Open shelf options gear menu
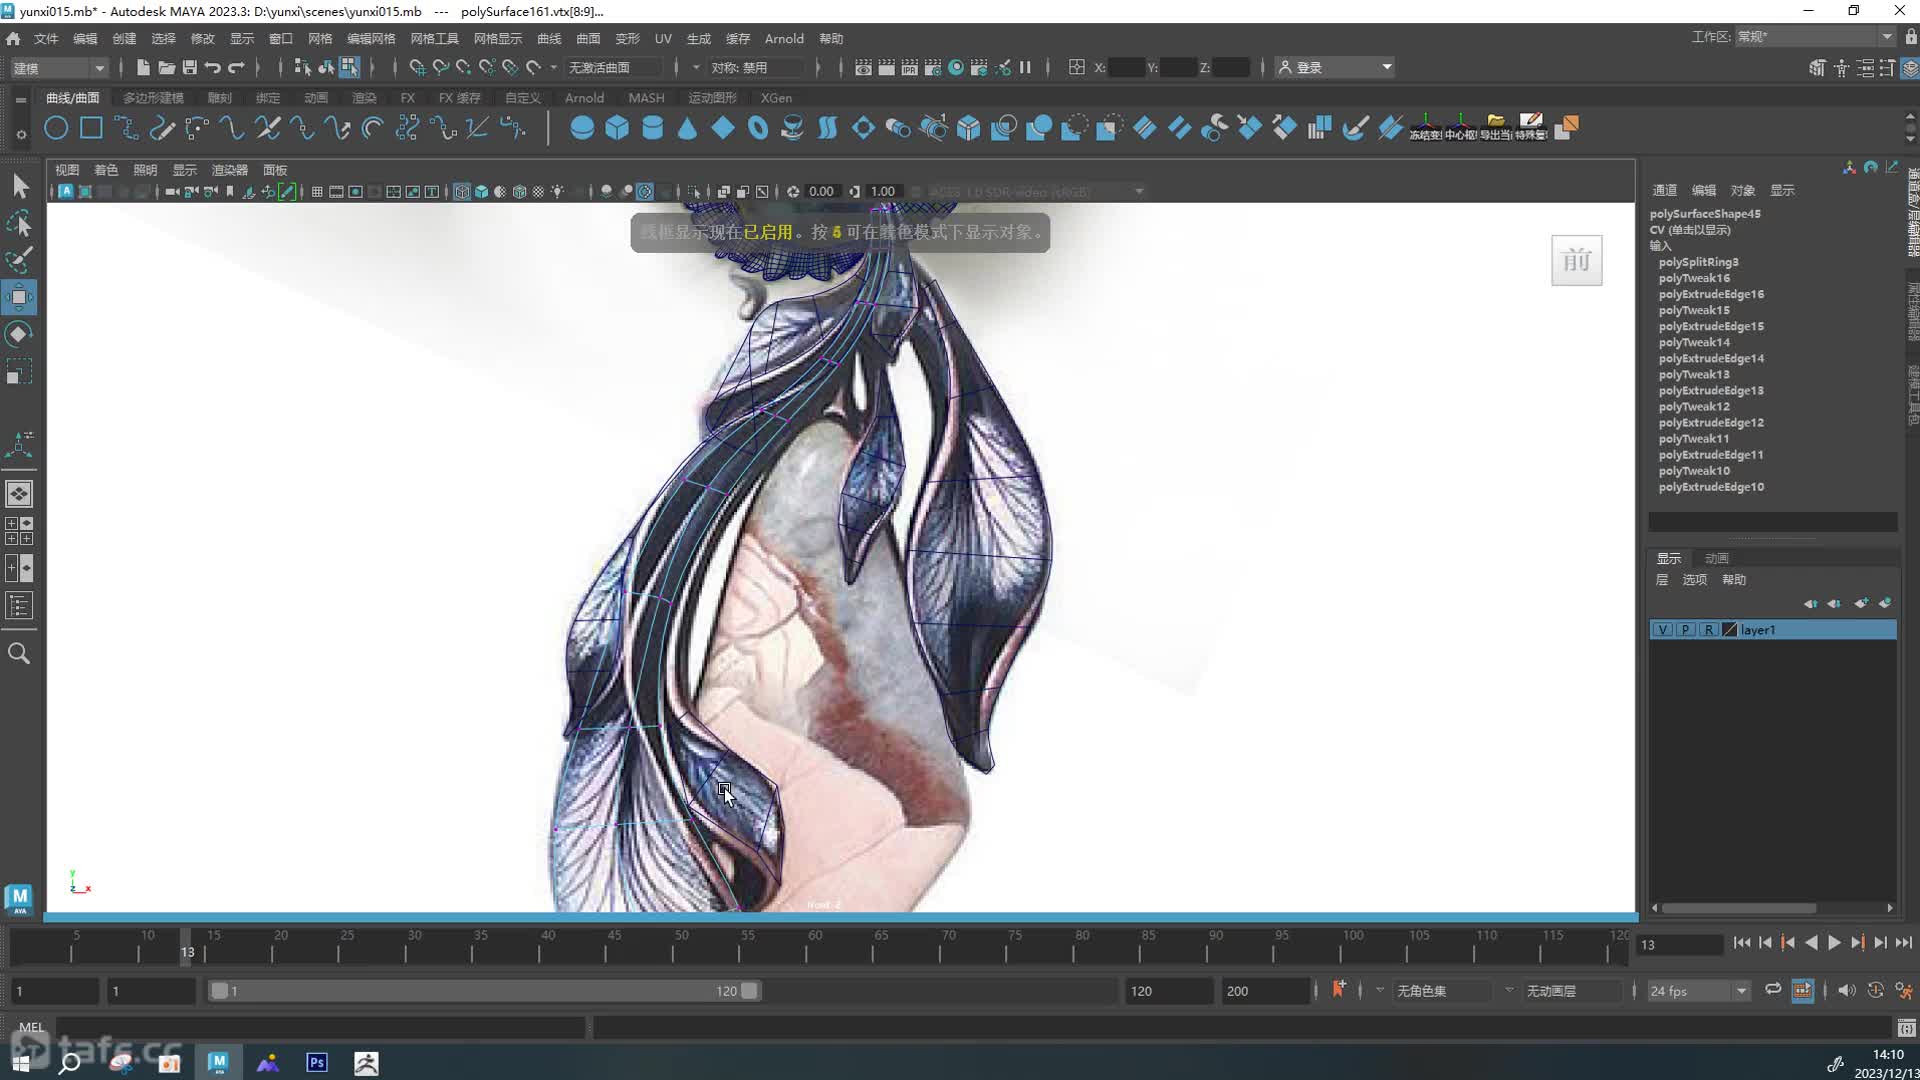The width and height of the screenshot is (1920, 1080). [x=21, y=134]
